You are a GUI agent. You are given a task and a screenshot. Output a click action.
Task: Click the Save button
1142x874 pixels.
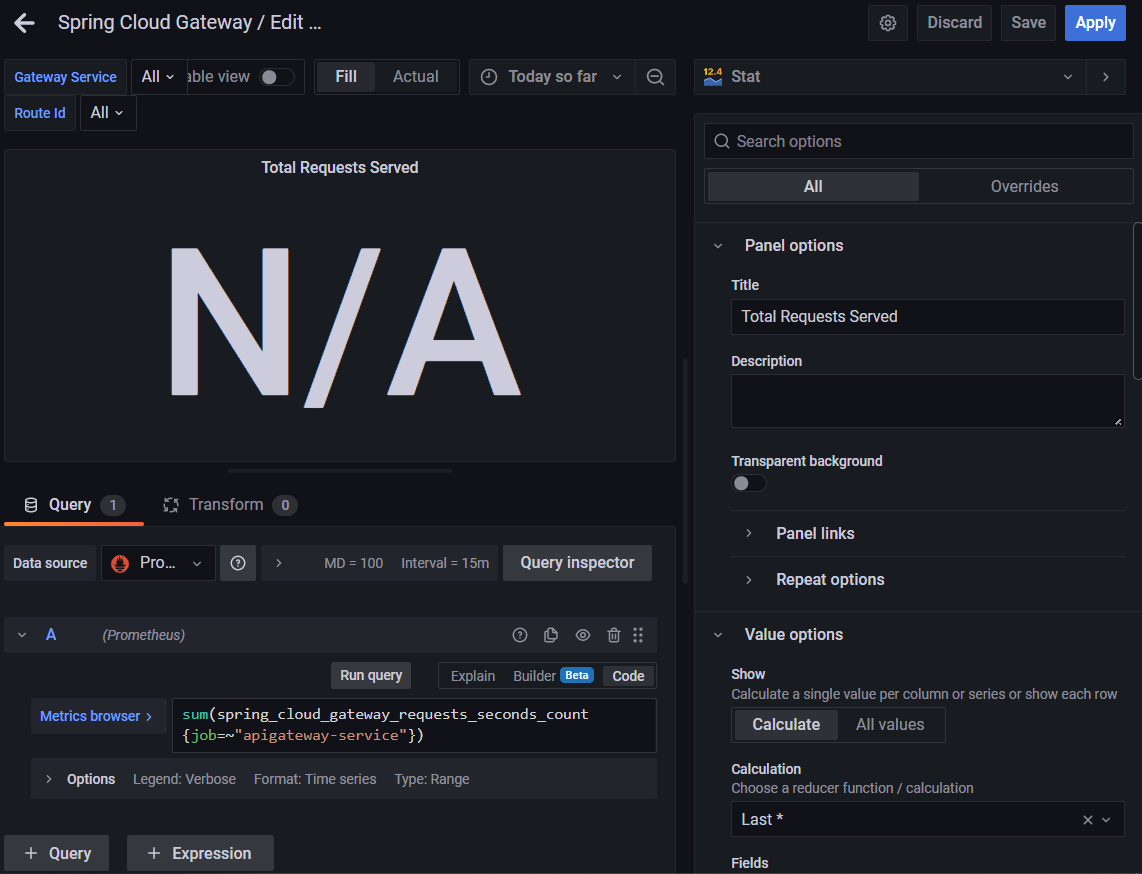point(1028,23)
